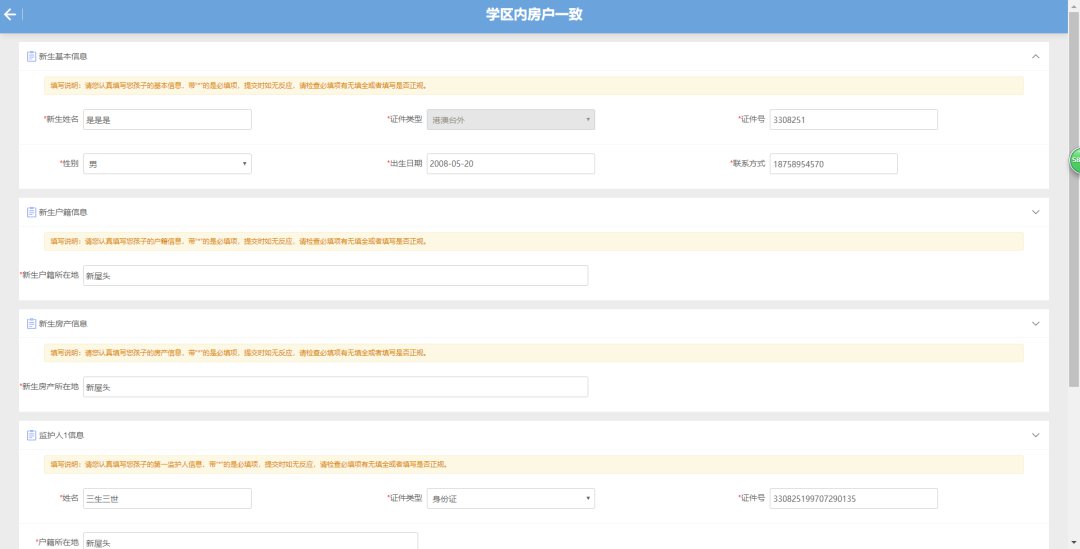
Task: Click the 联系方式 phone number field
Action: pyautogui.click(x=832, y=164)
